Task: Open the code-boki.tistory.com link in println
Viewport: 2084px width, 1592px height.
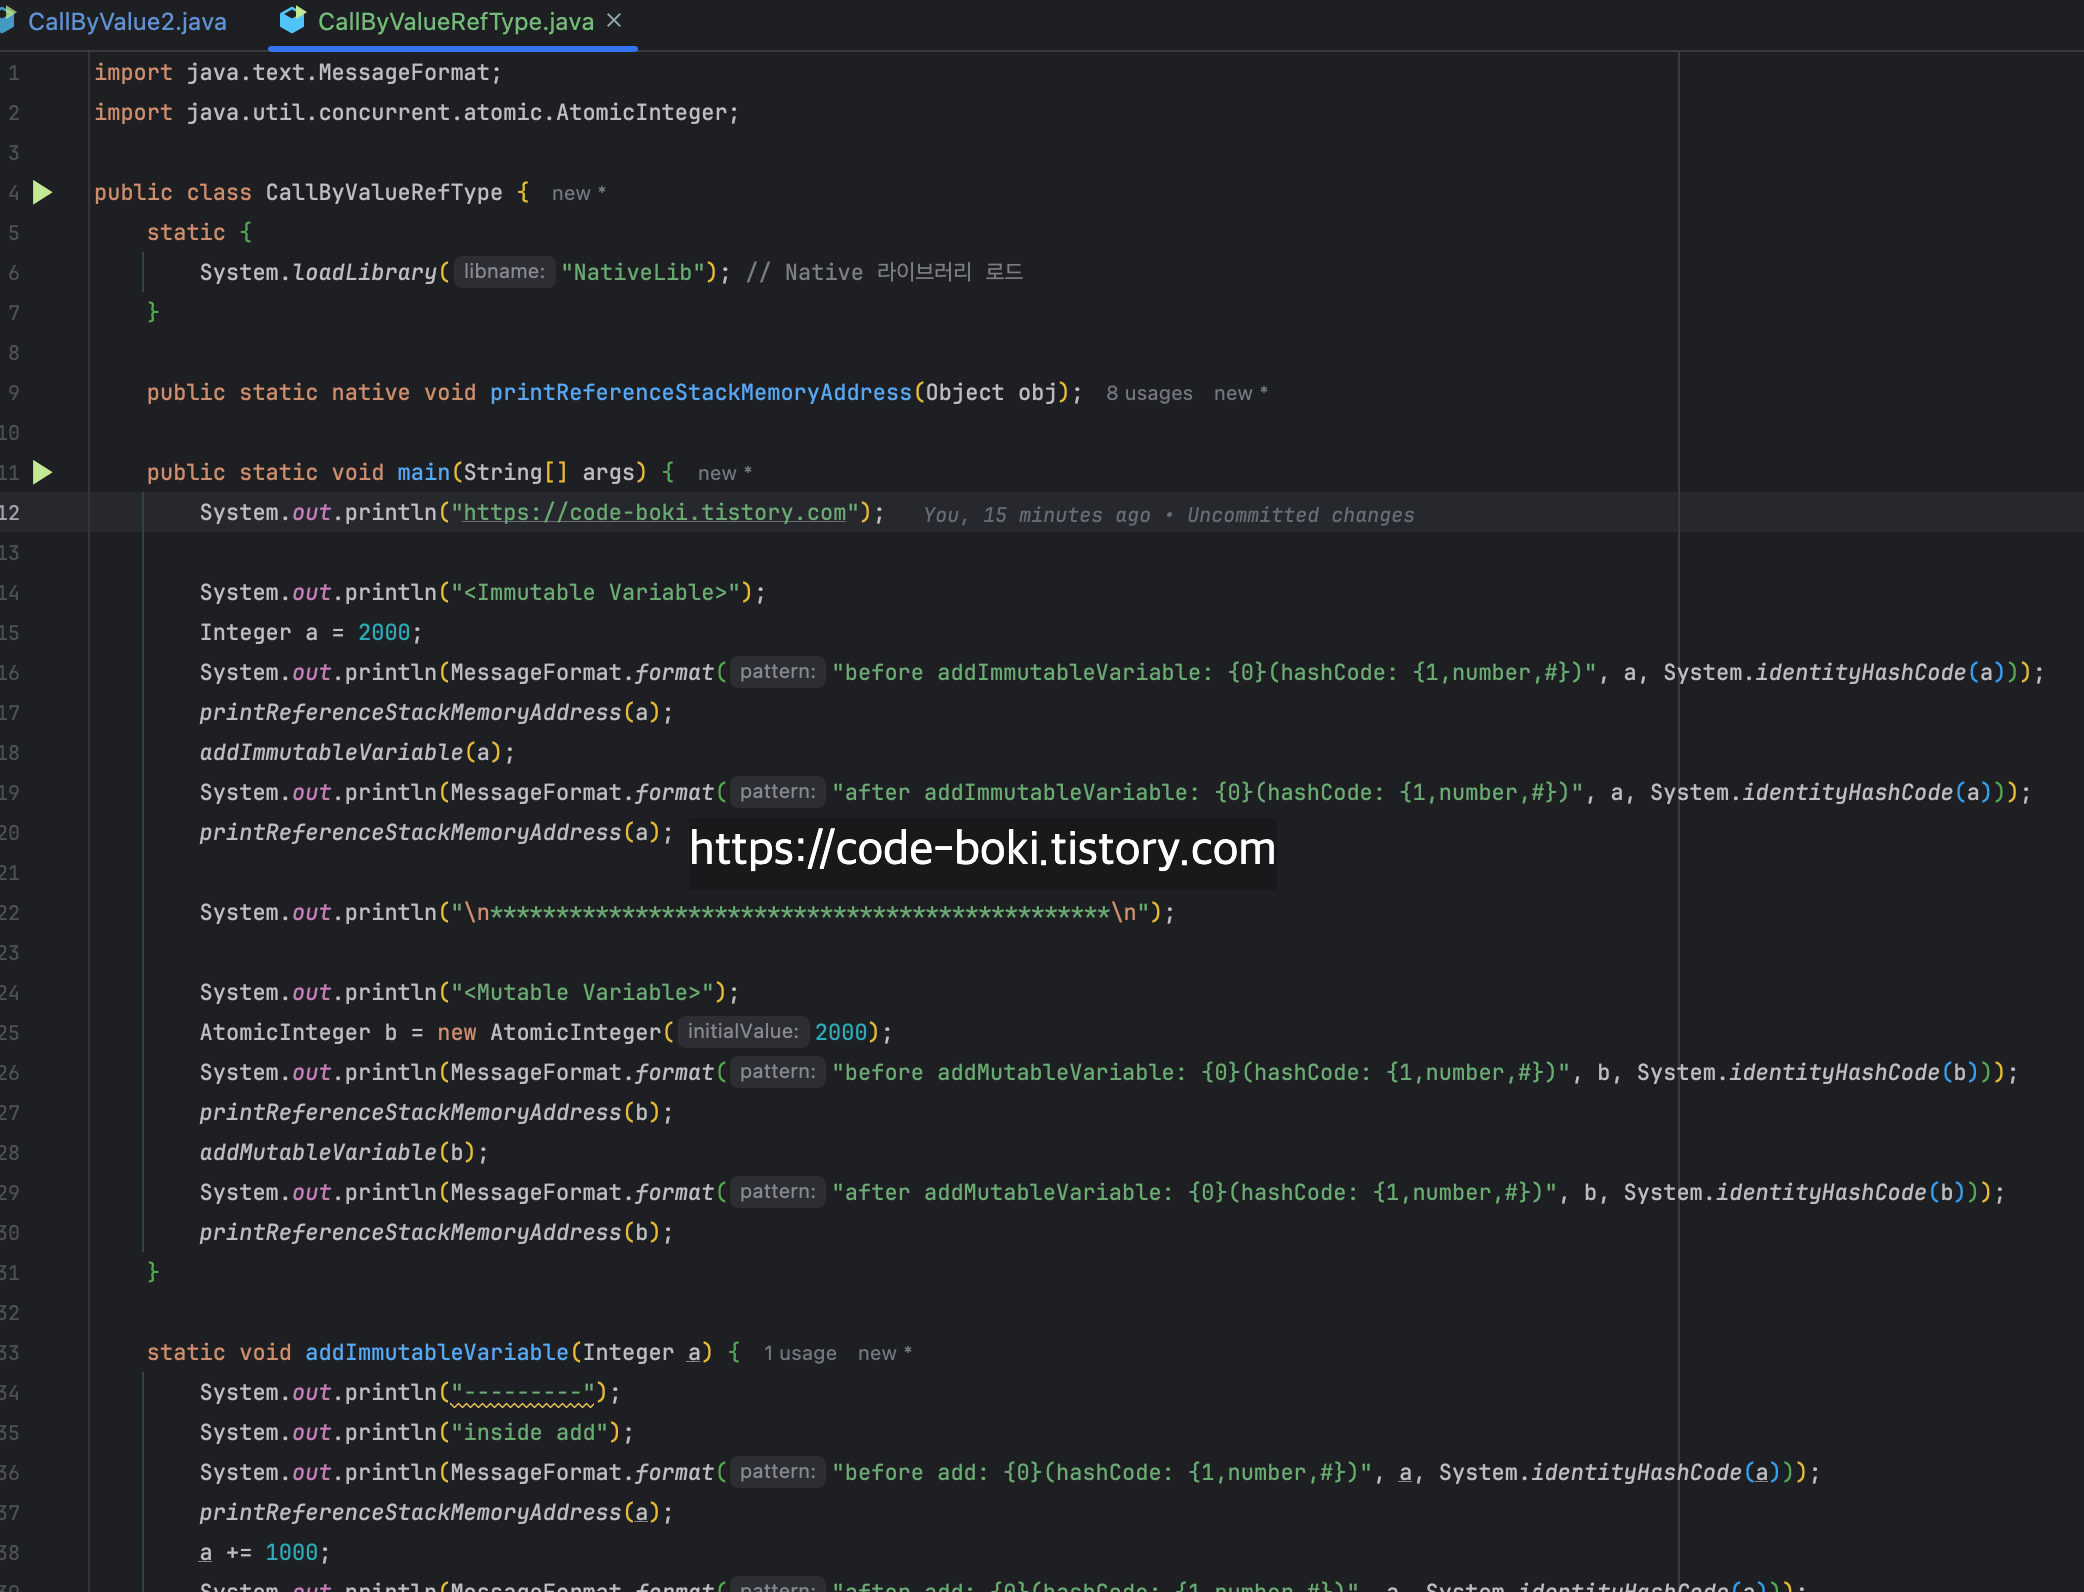Action: pos(655,513)
